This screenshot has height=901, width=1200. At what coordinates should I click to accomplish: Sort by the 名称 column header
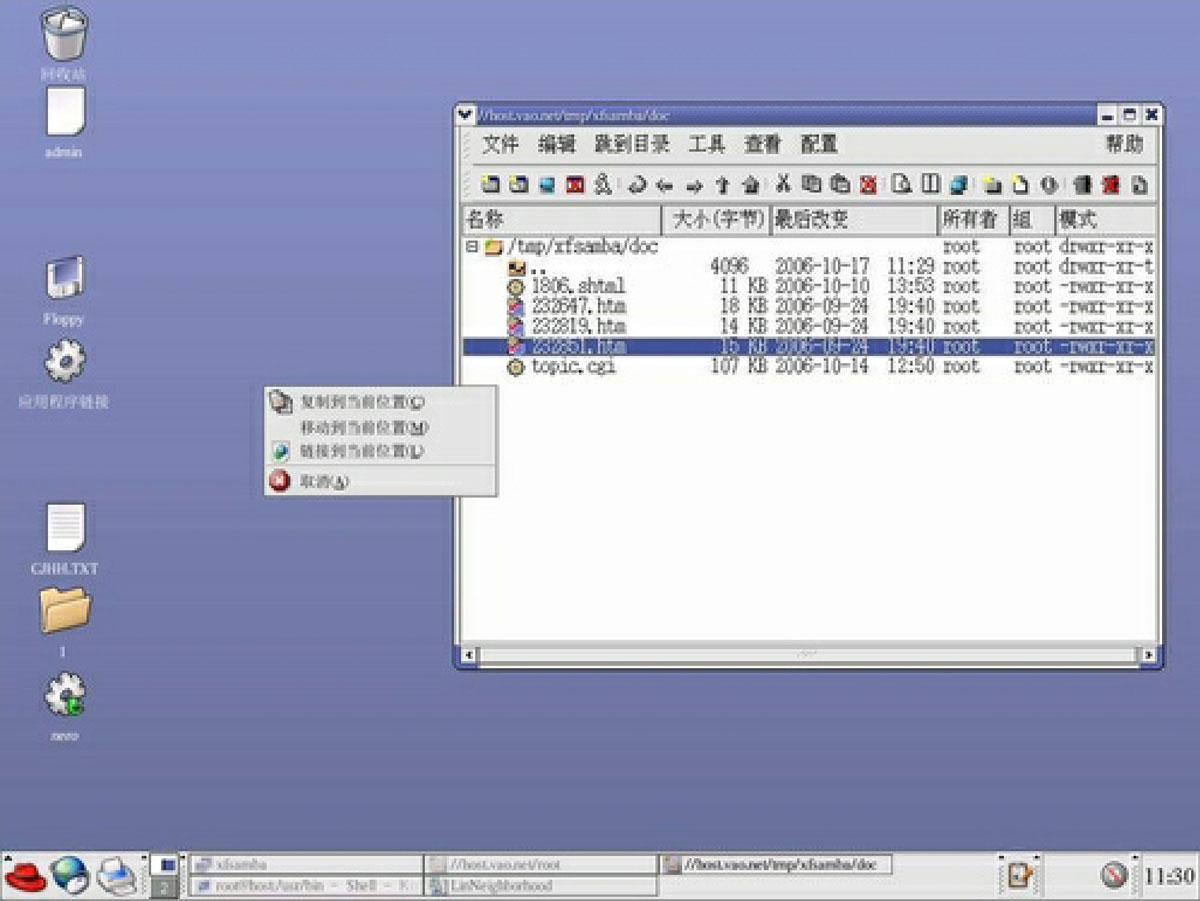(560, 219)
